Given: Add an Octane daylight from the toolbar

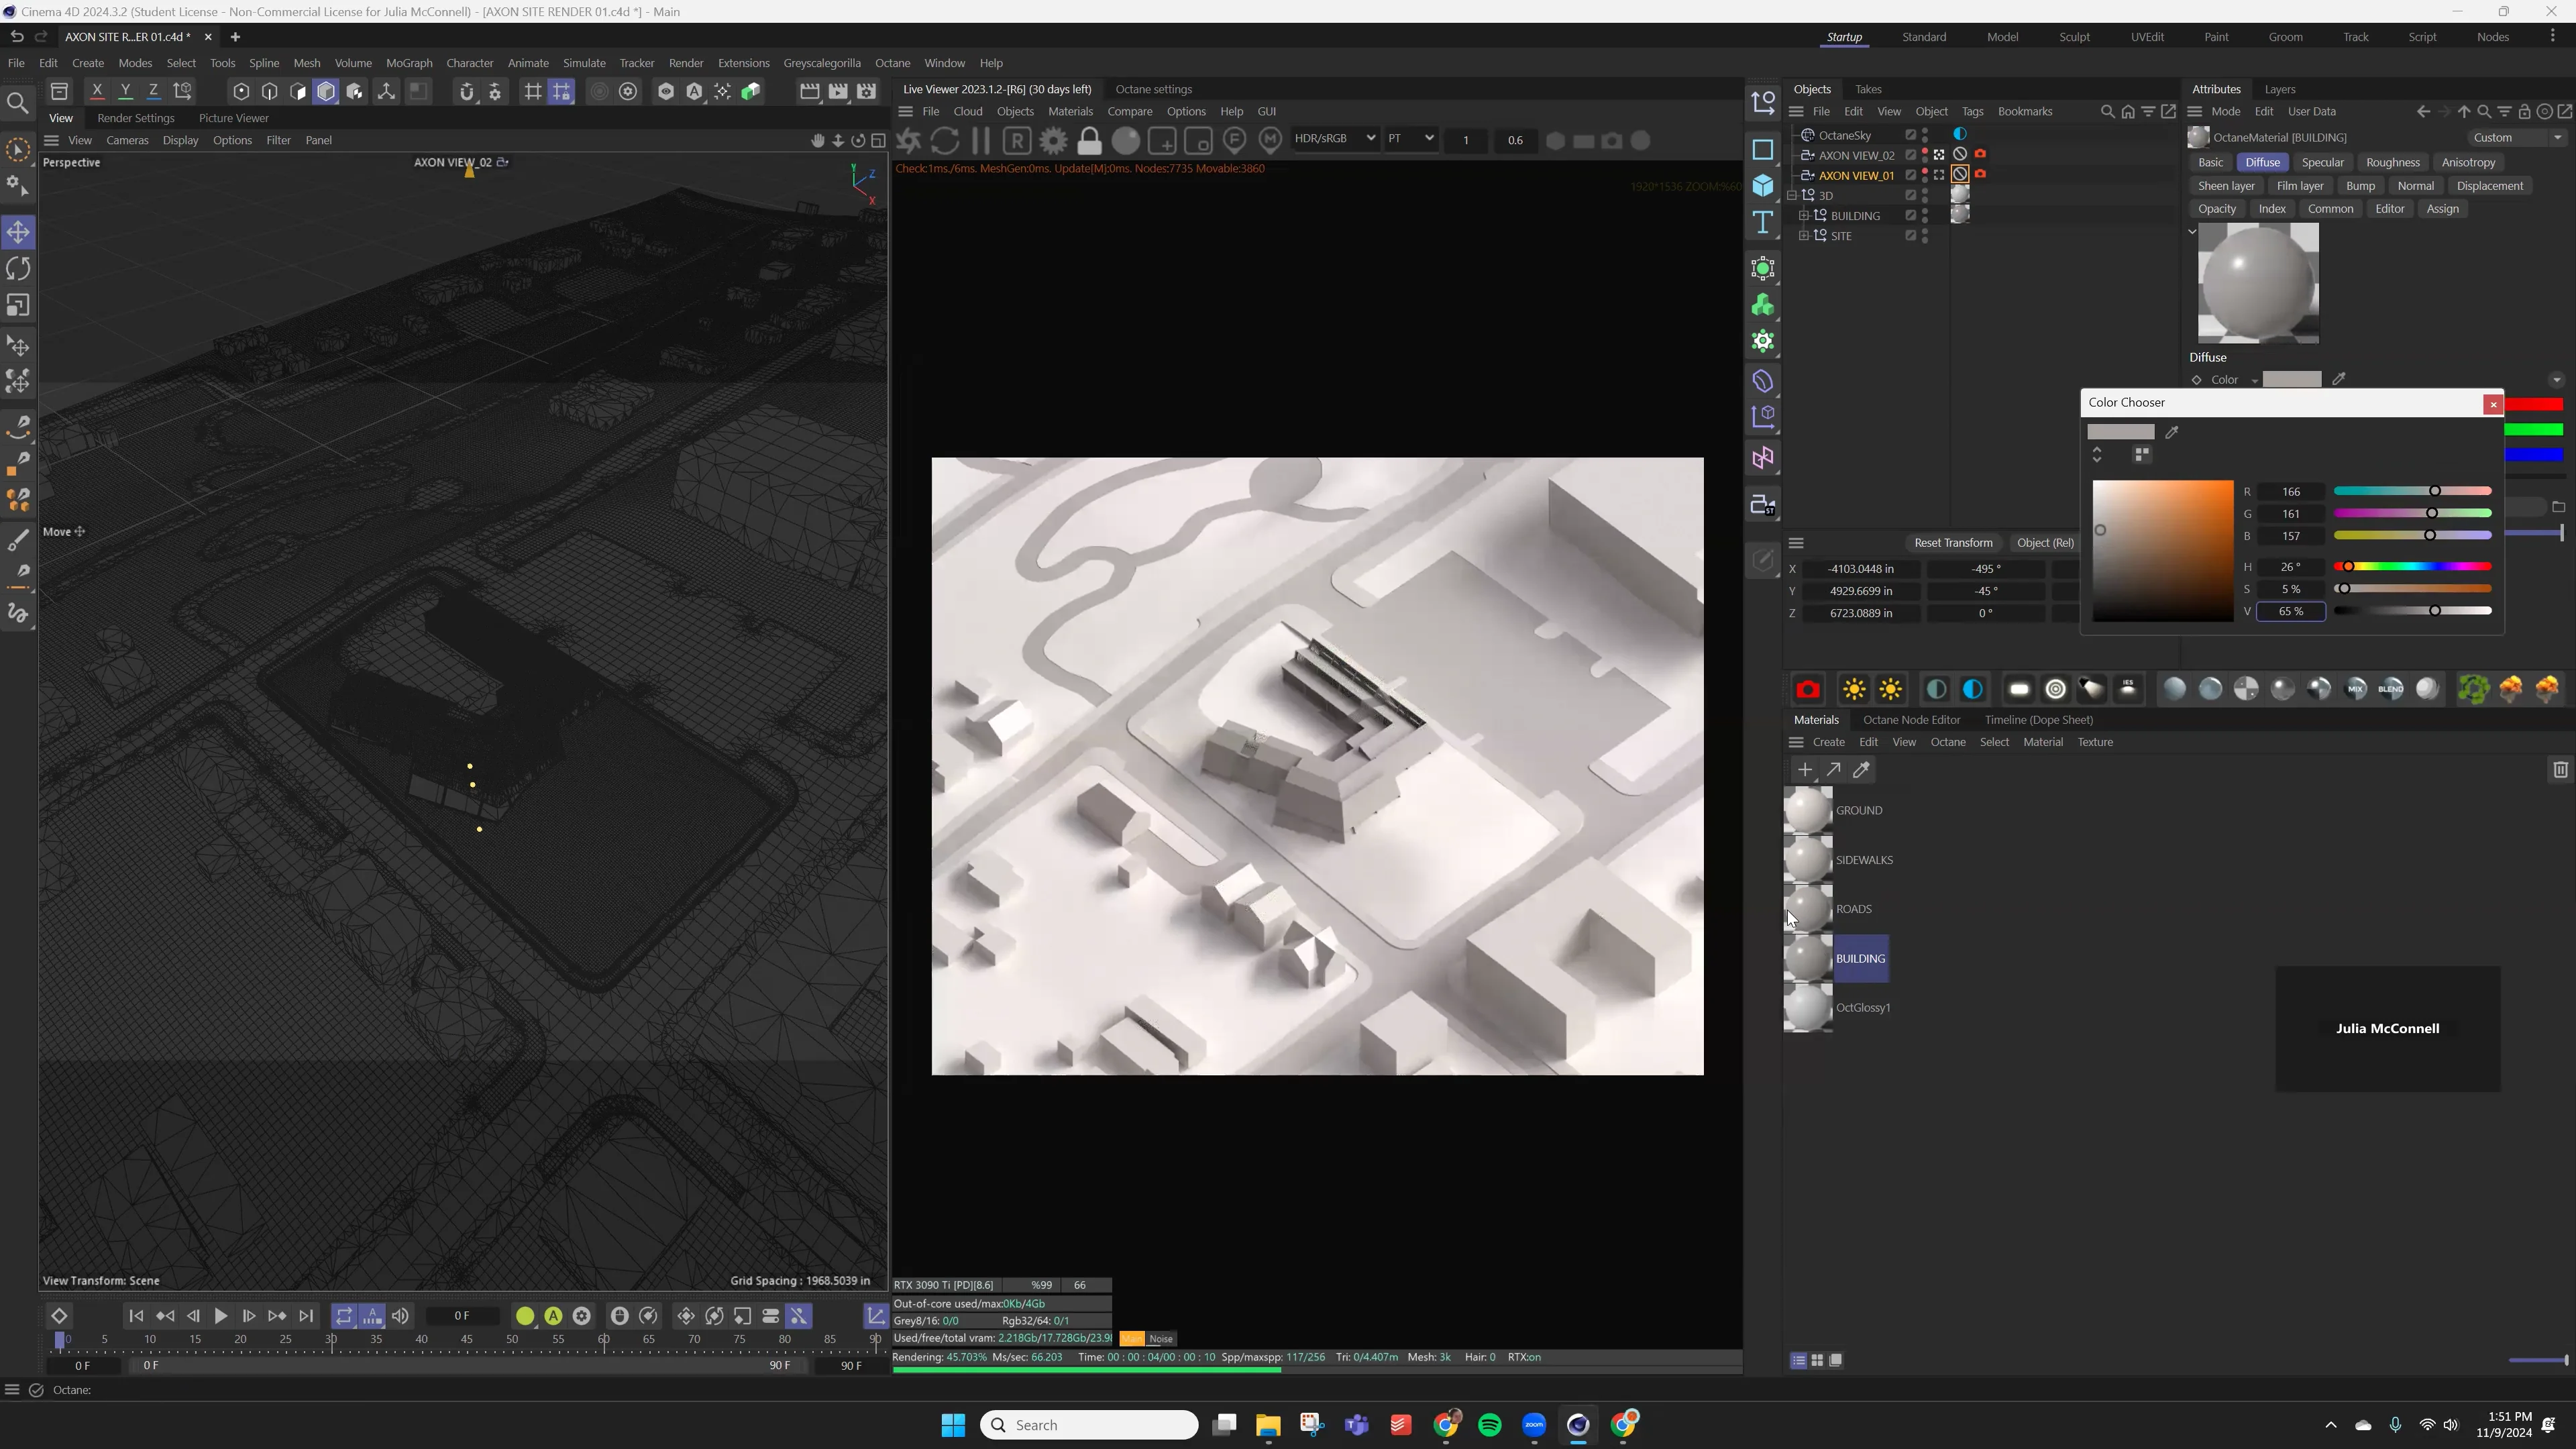Looking at the screenshot, I should pyautogui.click(x=1853, y=688).
